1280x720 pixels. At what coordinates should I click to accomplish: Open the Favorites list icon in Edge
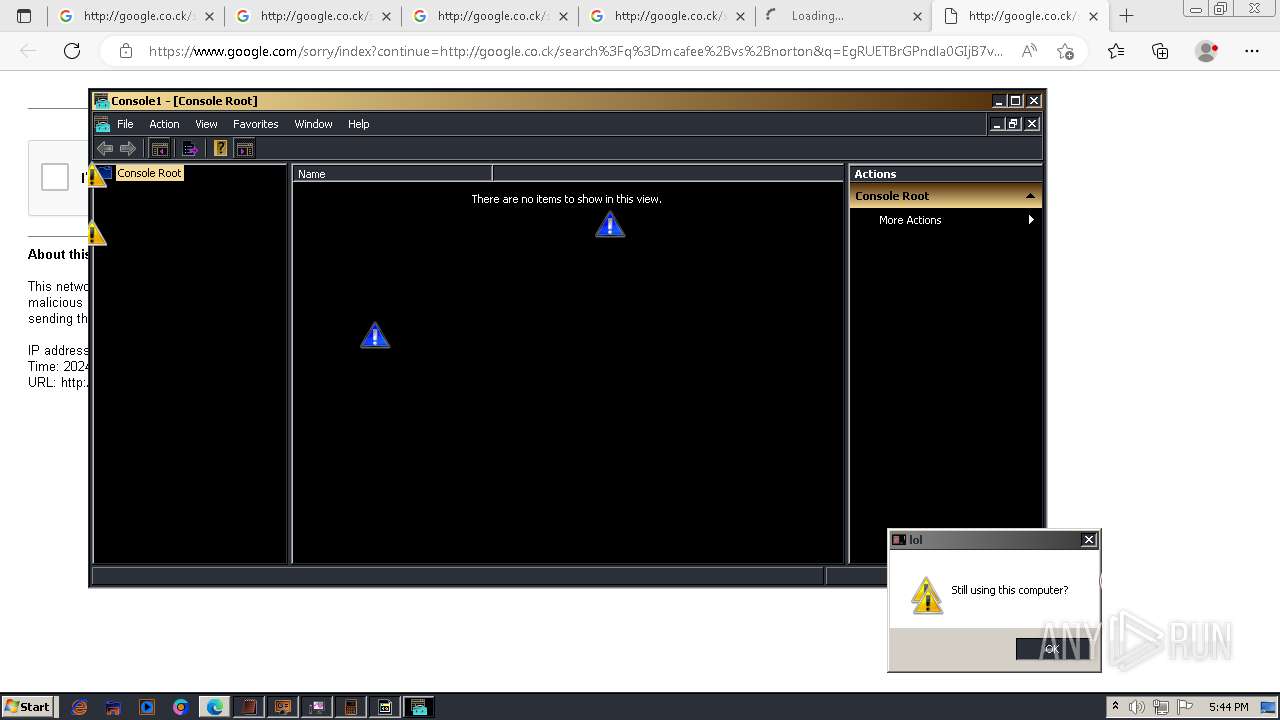coord(1116,51)
